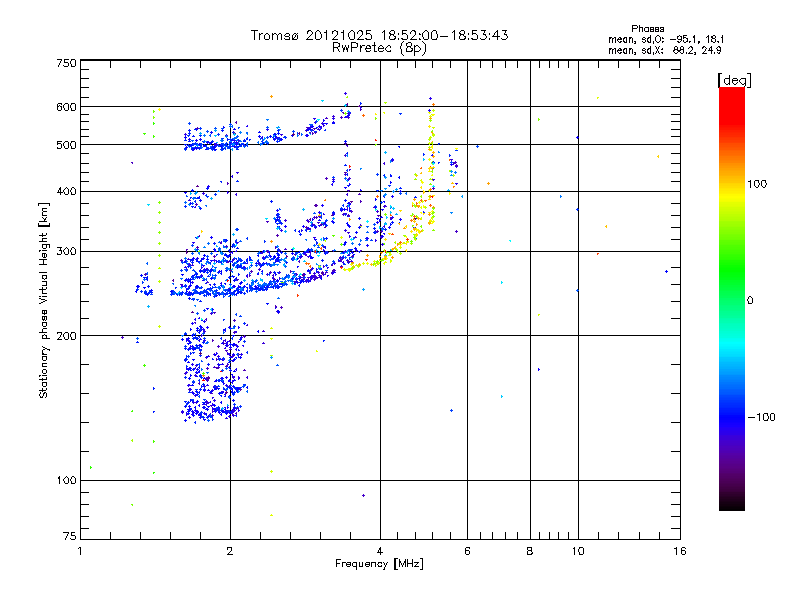Click the 'RwPretec (8p)' subtitle
Image resolution: width=800 pixels, height=600 pixels.
coord(379,48)
